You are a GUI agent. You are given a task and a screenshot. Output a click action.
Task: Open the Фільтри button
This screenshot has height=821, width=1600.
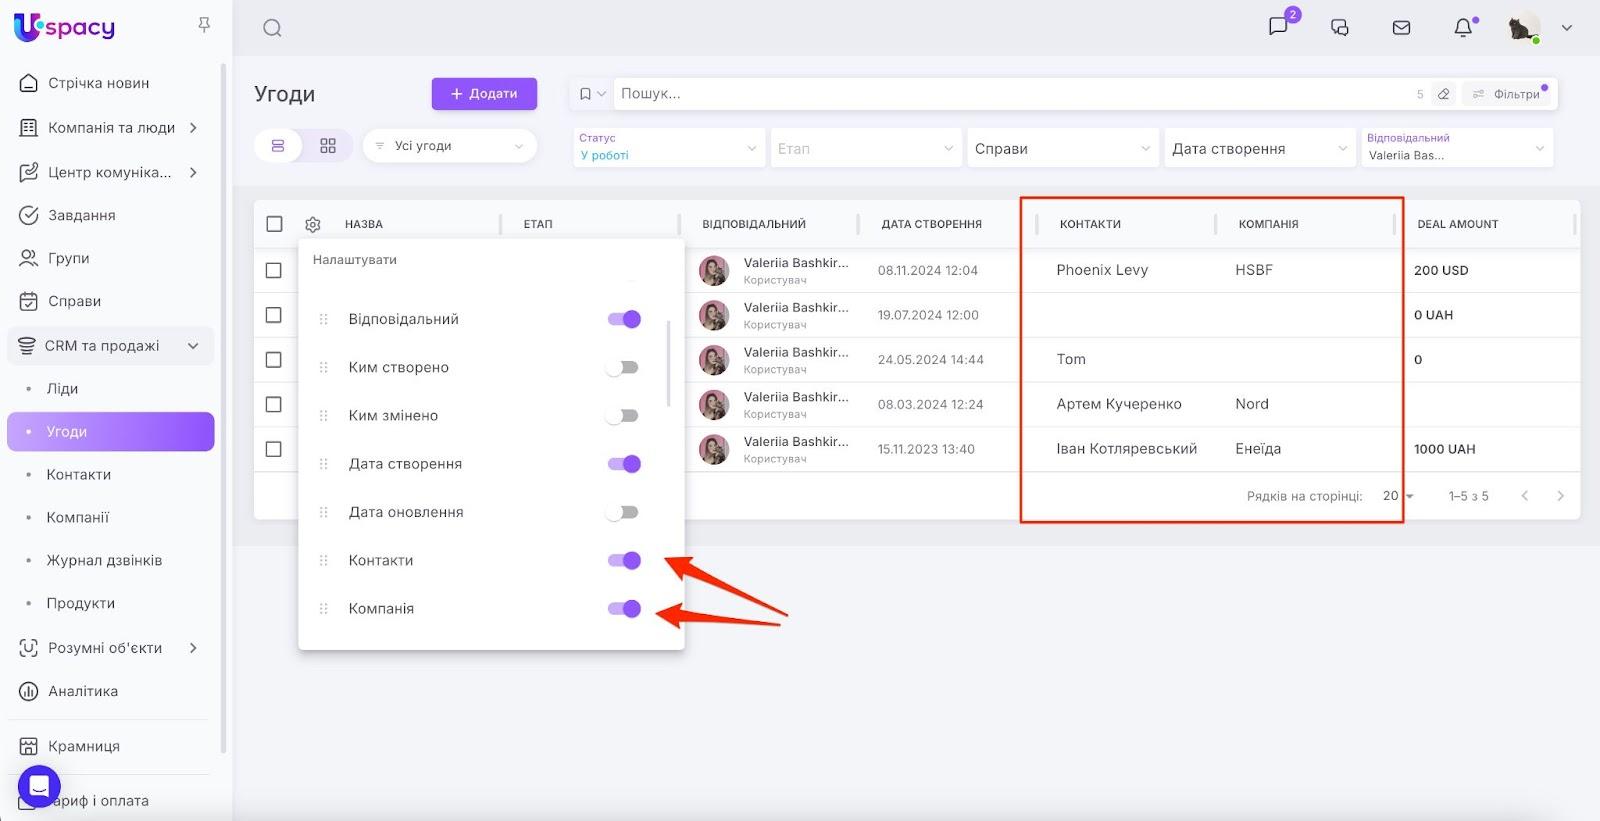tap(1507, 94)
